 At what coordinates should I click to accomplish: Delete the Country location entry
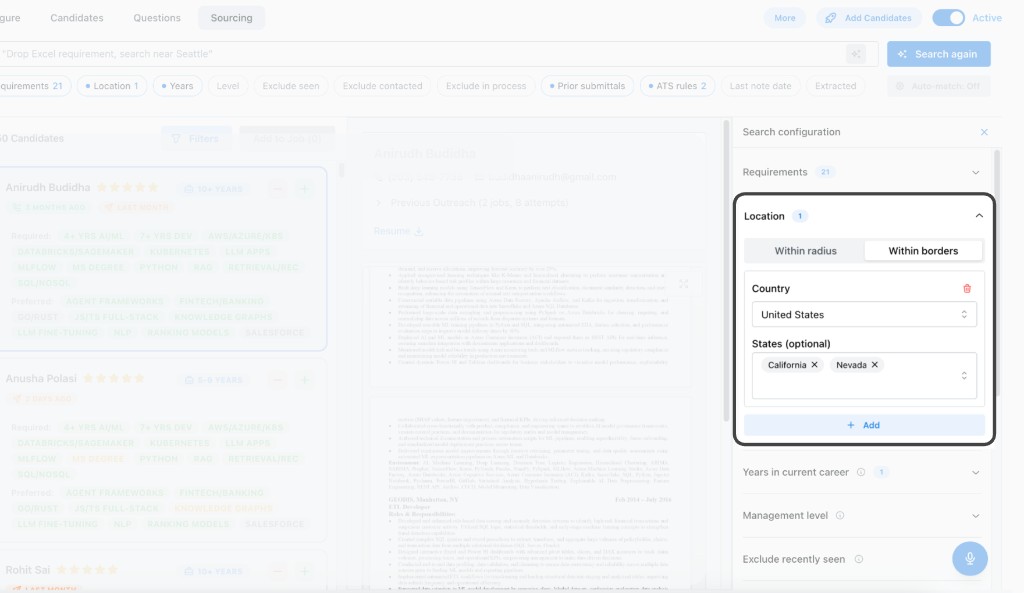(x=967, y=289)
